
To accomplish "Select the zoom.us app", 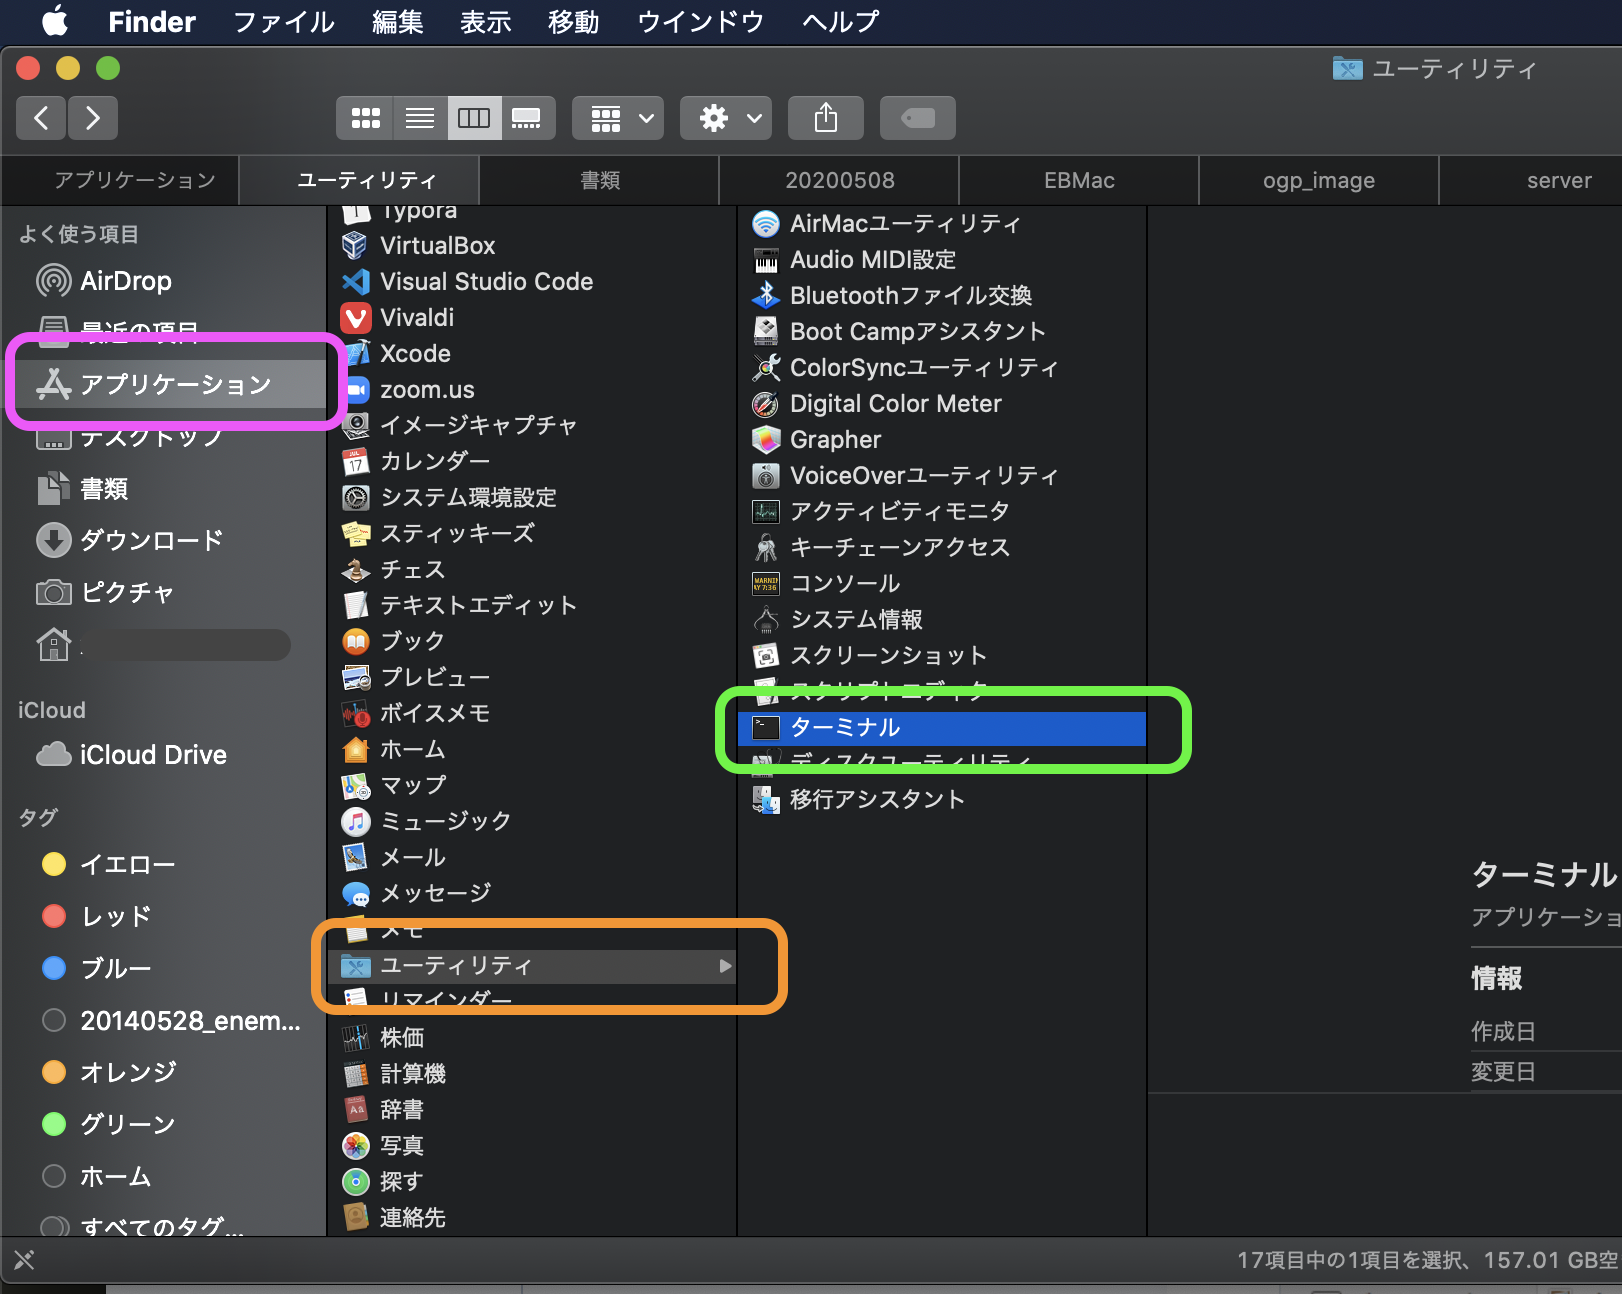I will tap(532, 390).
